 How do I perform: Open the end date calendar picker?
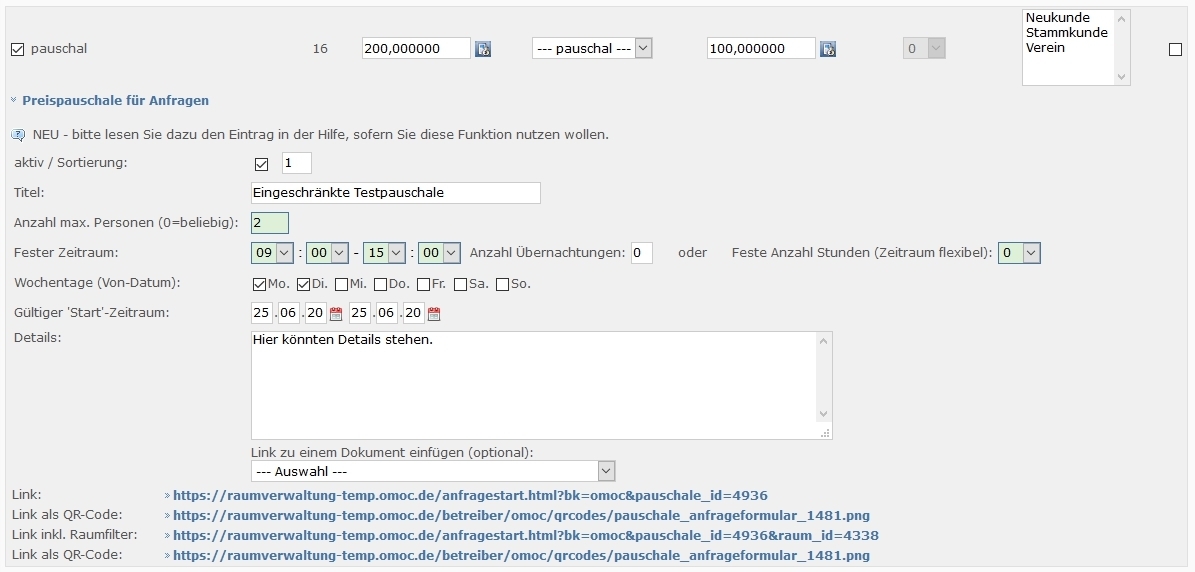[x=434, y=314]
